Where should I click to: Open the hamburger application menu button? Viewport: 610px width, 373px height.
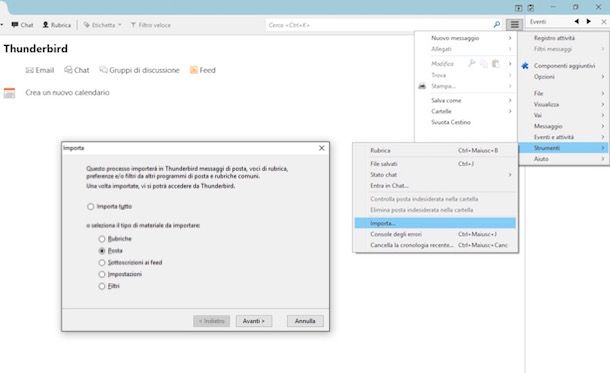[x=514, y=25]
